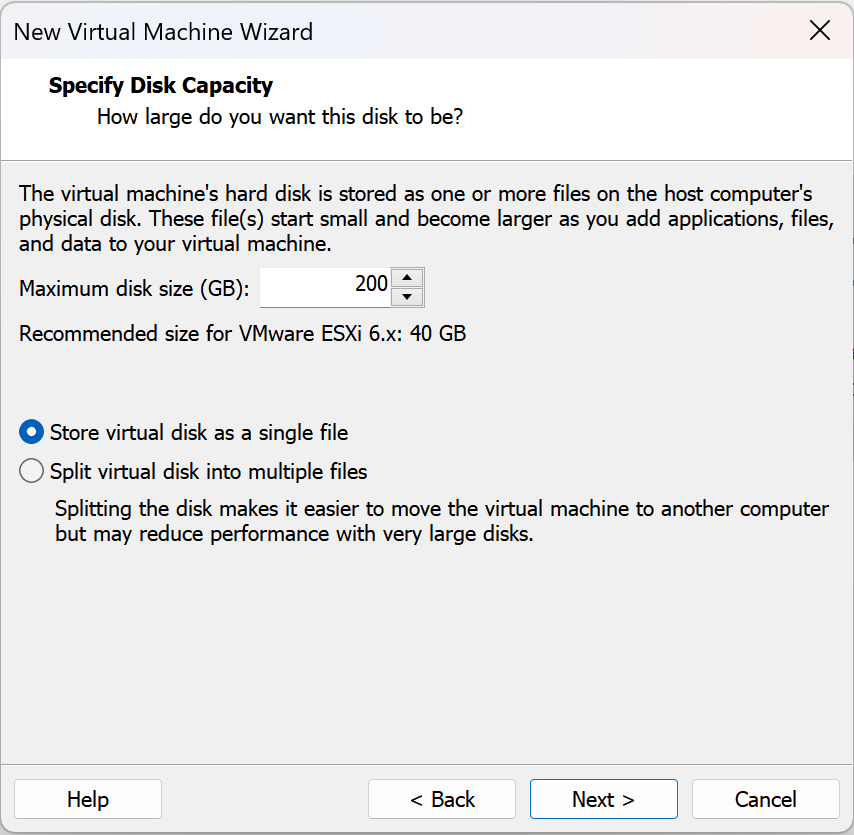Close the New Virtual Machine Wizard dialog
This screenshot has width=854, height=835.
819,31
